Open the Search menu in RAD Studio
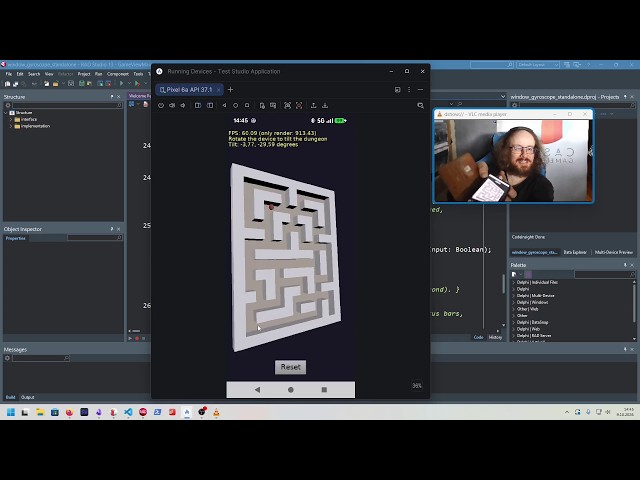Screen dimensions: 640x480 (x=34, y=74)
